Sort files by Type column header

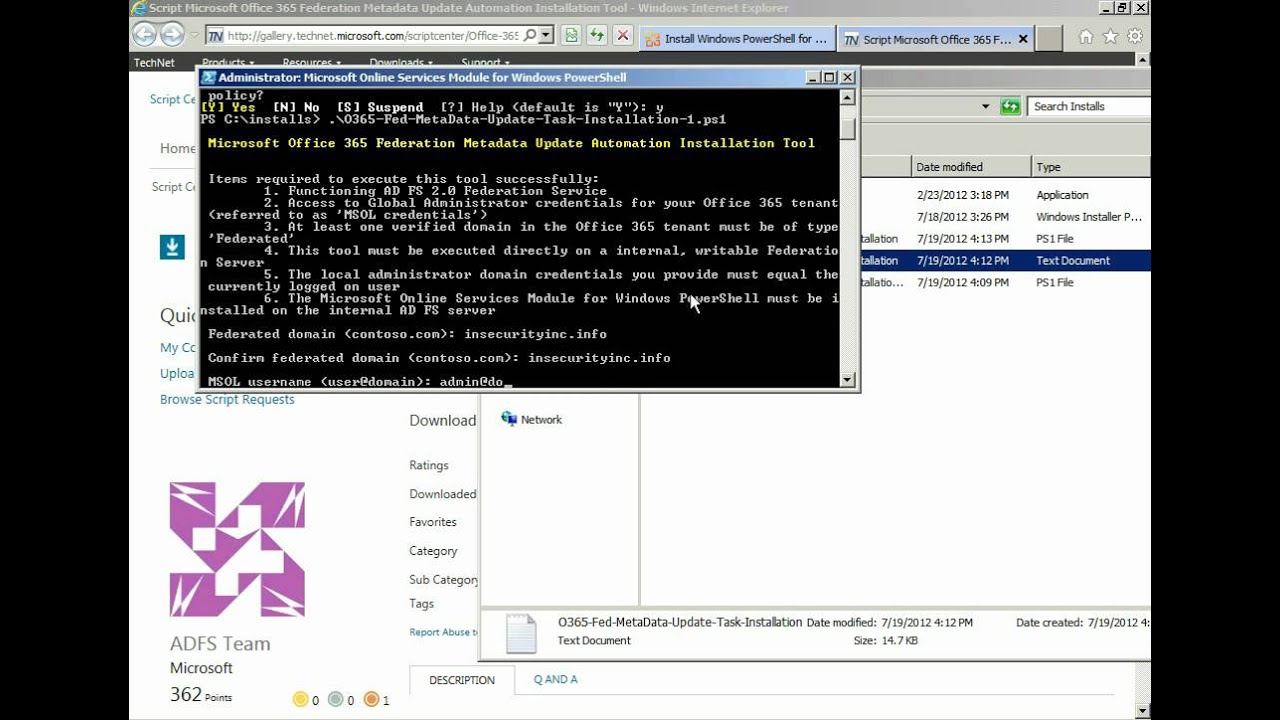1091,167
